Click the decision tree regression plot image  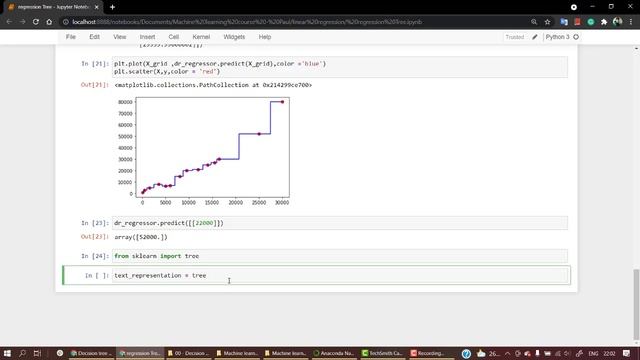(204, 151)
